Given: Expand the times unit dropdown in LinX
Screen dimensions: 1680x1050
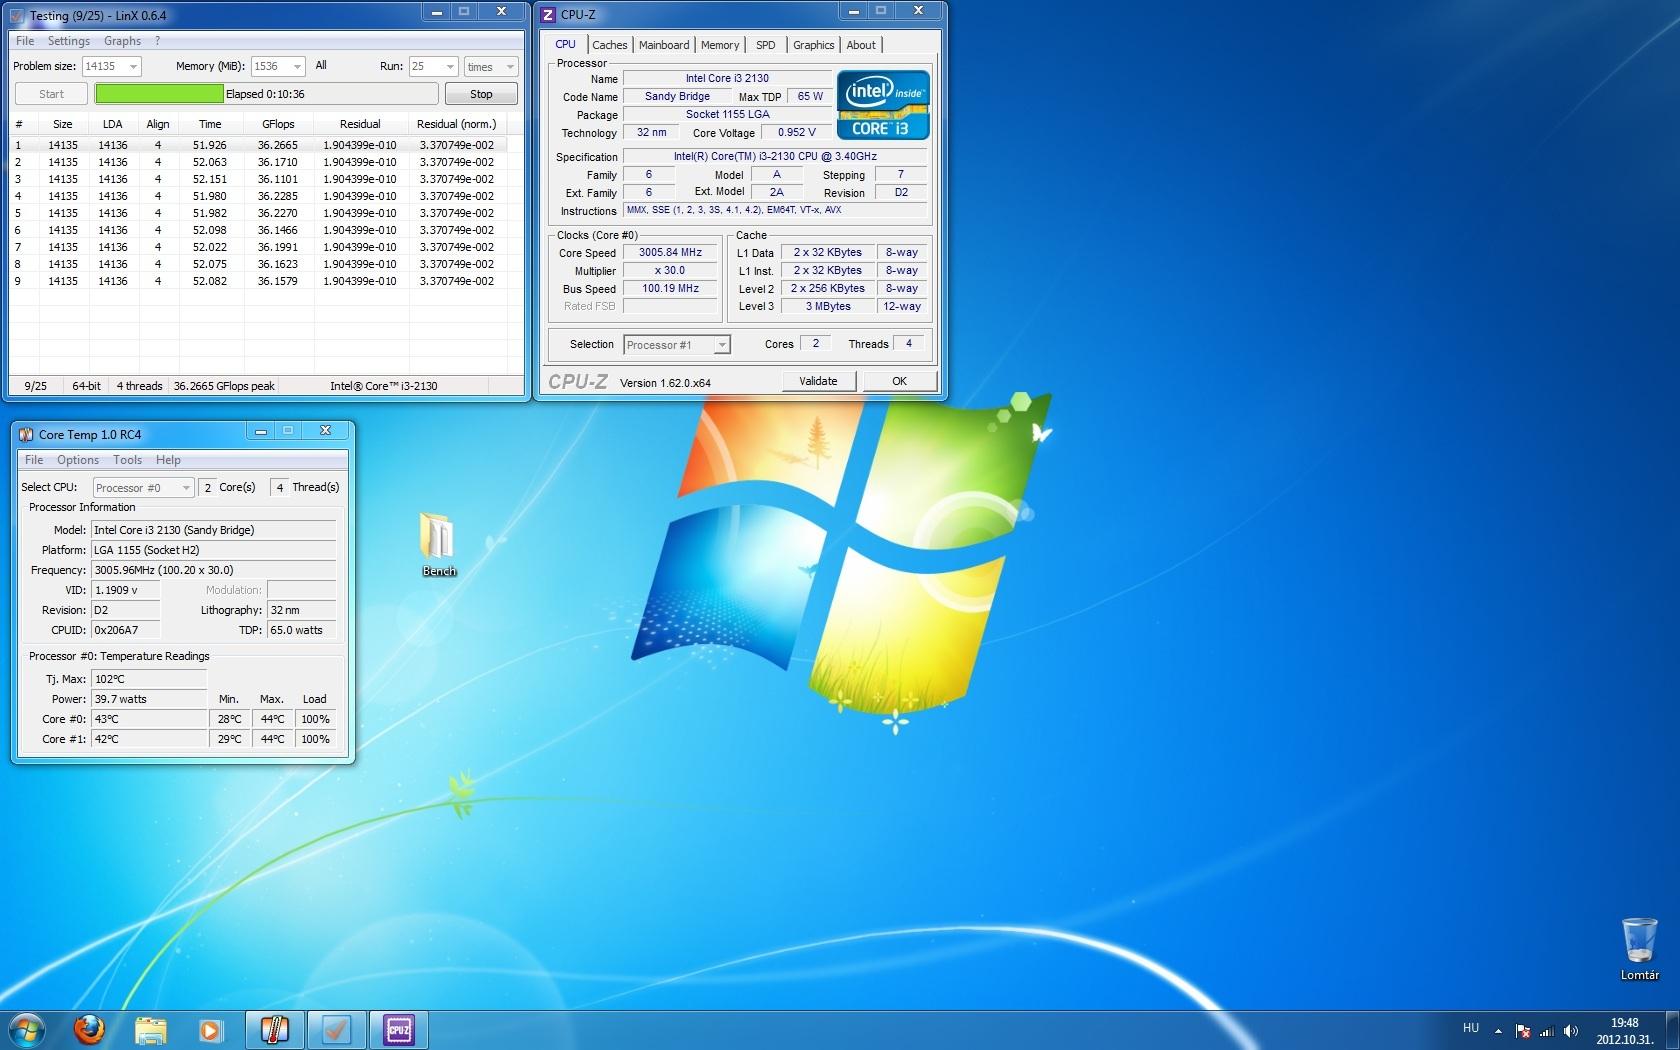Looking at the screenshot, I should [509, 66].
